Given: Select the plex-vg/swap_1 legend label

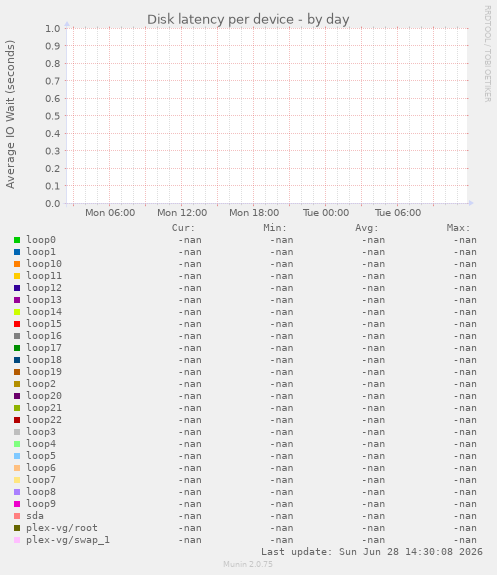Looking at the screenshot, I should tap(68, 540).
